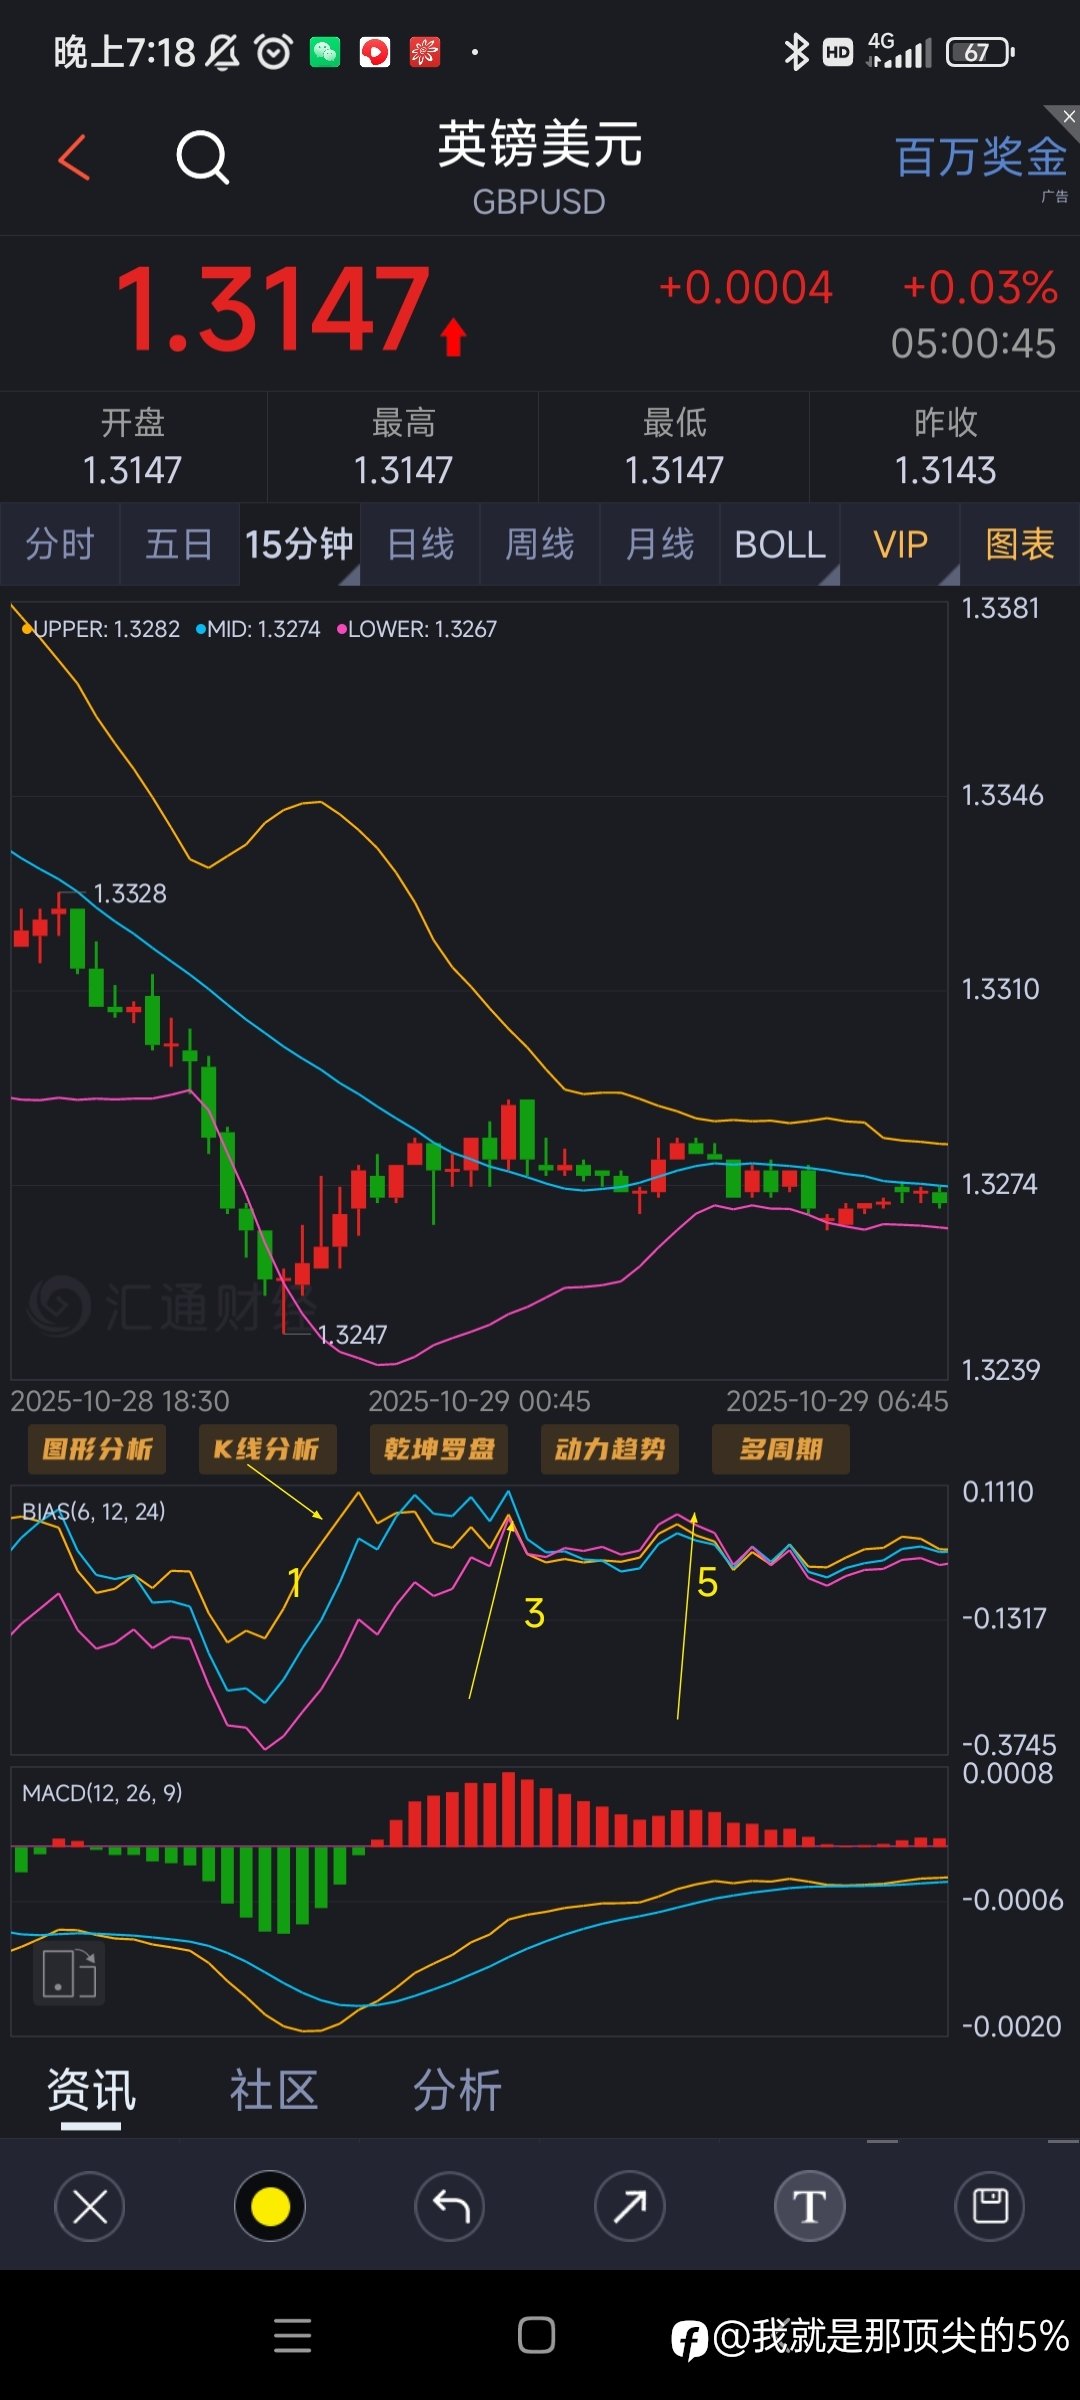Viewport: 1080px width, 2400px height.
Task: Tap the 英镑美元 GBPUSD title
Action: click(x=540, y=166)
